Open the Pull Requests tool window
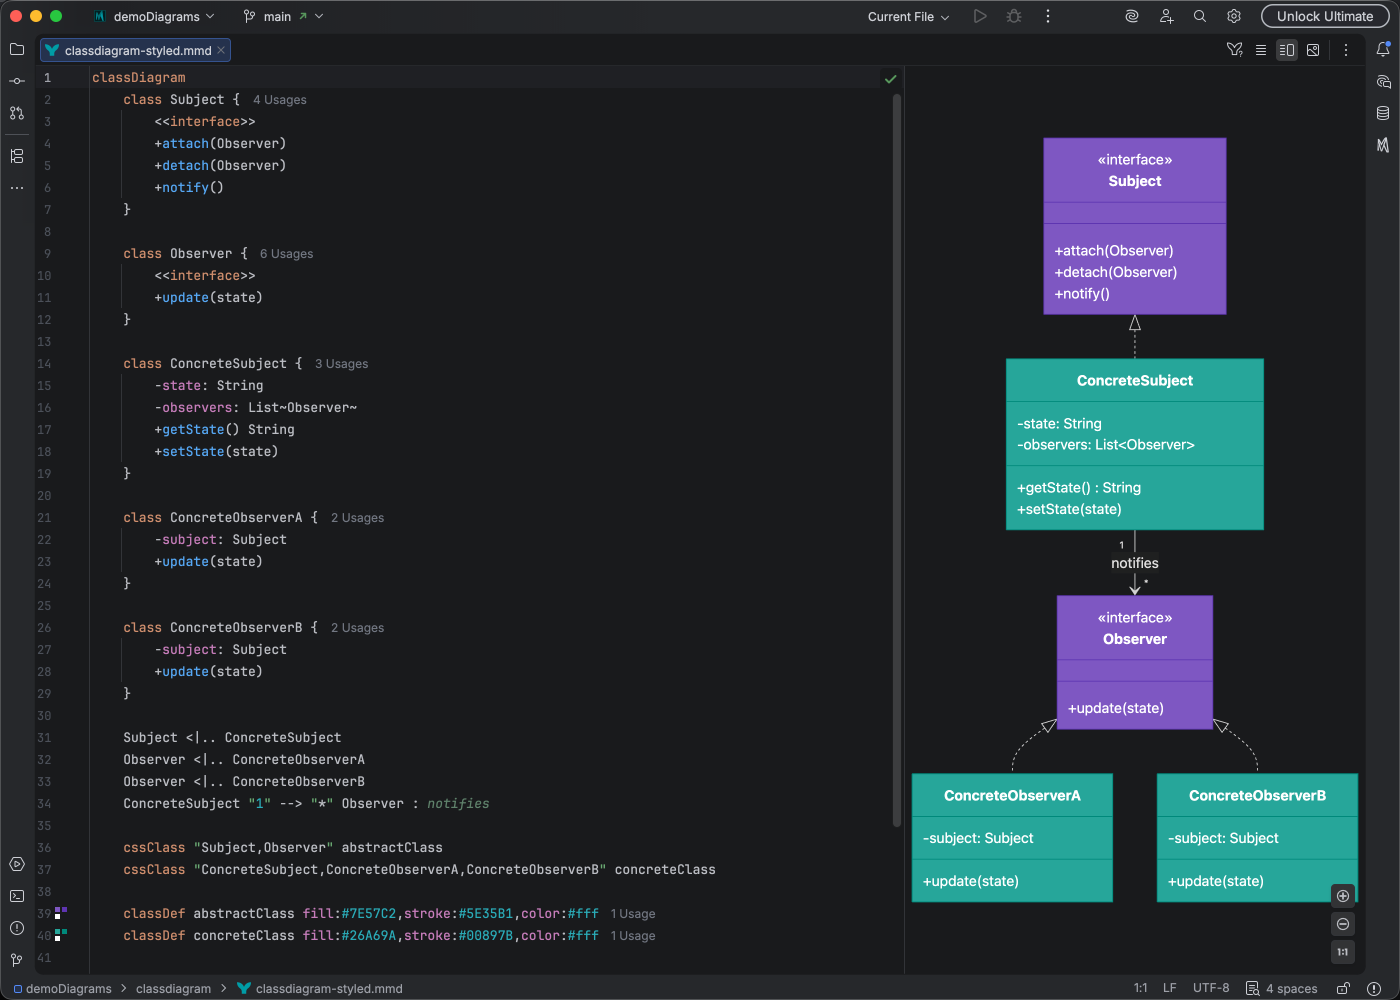The width and height of the screenshot is (1400, 1000). (x=17, y=113)
